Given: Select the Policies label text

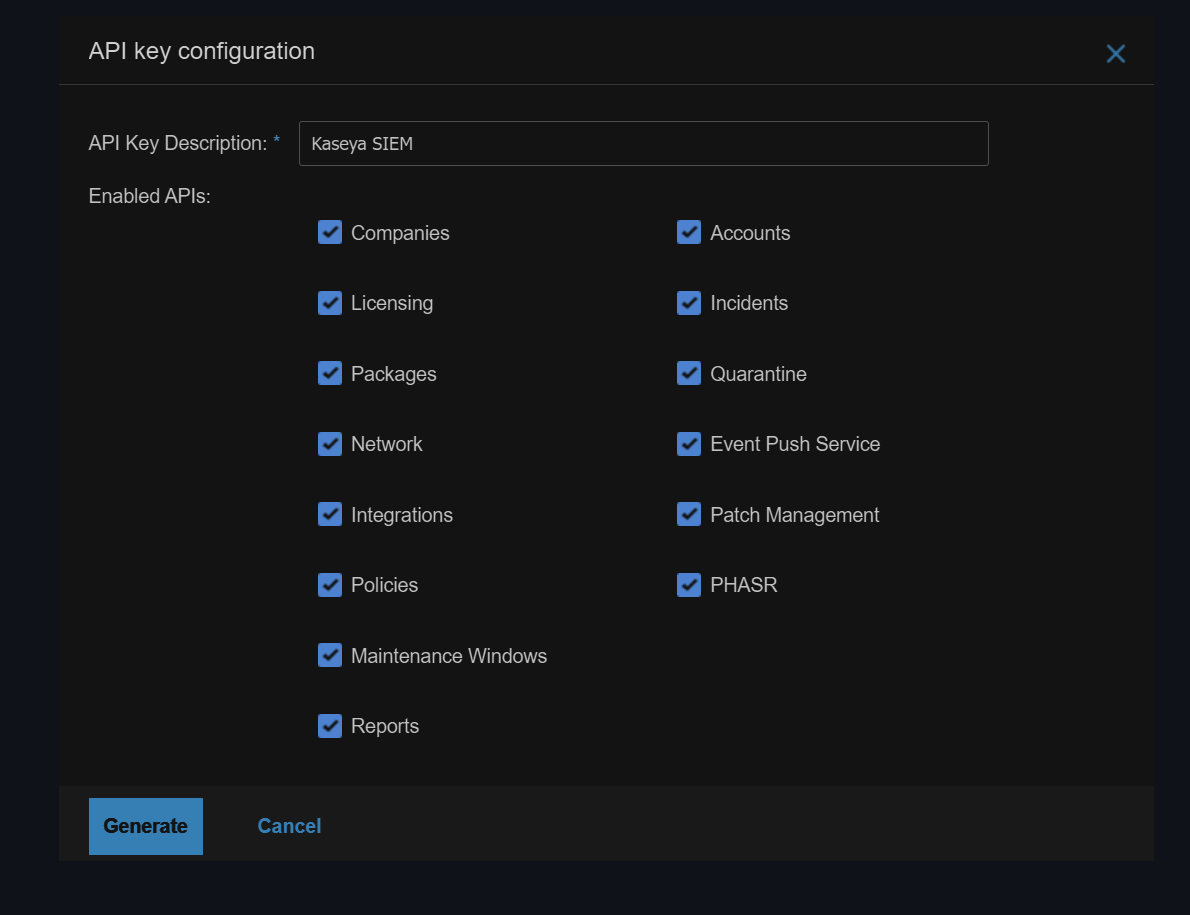Looking at the screenshot, I should [384, 585].
